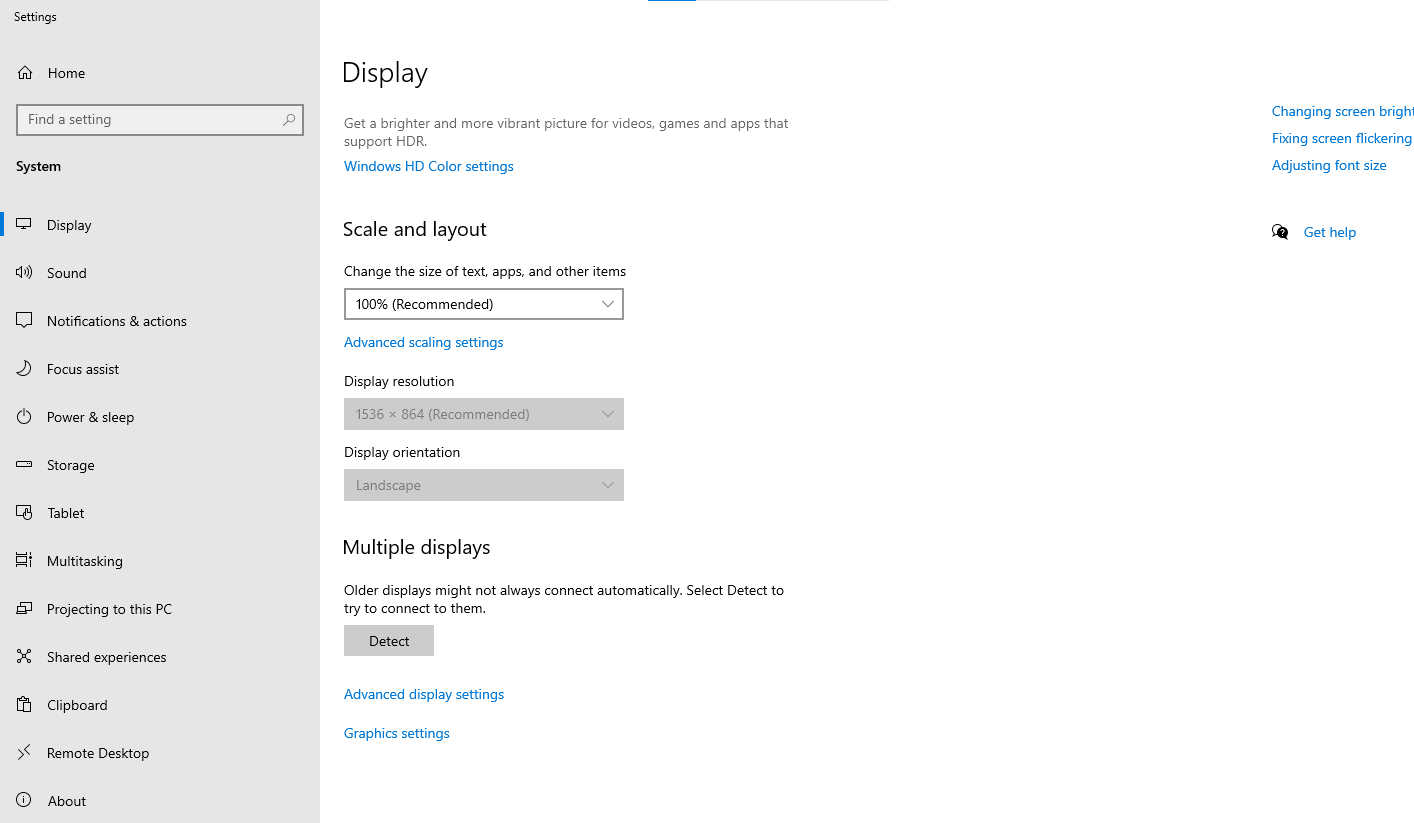Click the Power & sleep icon
The image size is (1414, 823).
(24, 417)
